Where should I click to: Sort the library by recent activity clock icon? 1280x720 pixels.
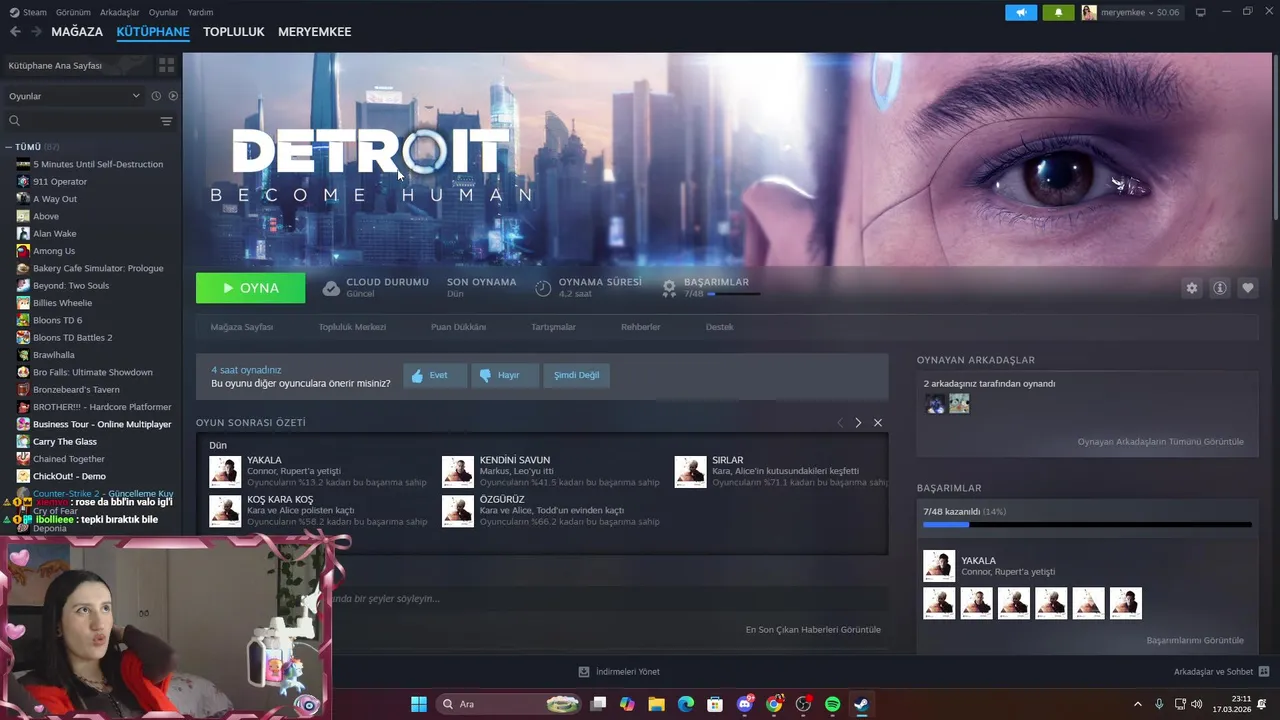click(156, 96)
